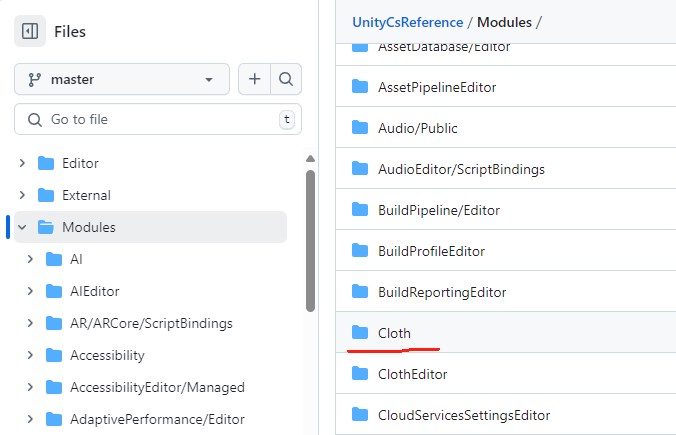Click folder icon beside ClothEditor

(x=360, y=373)
